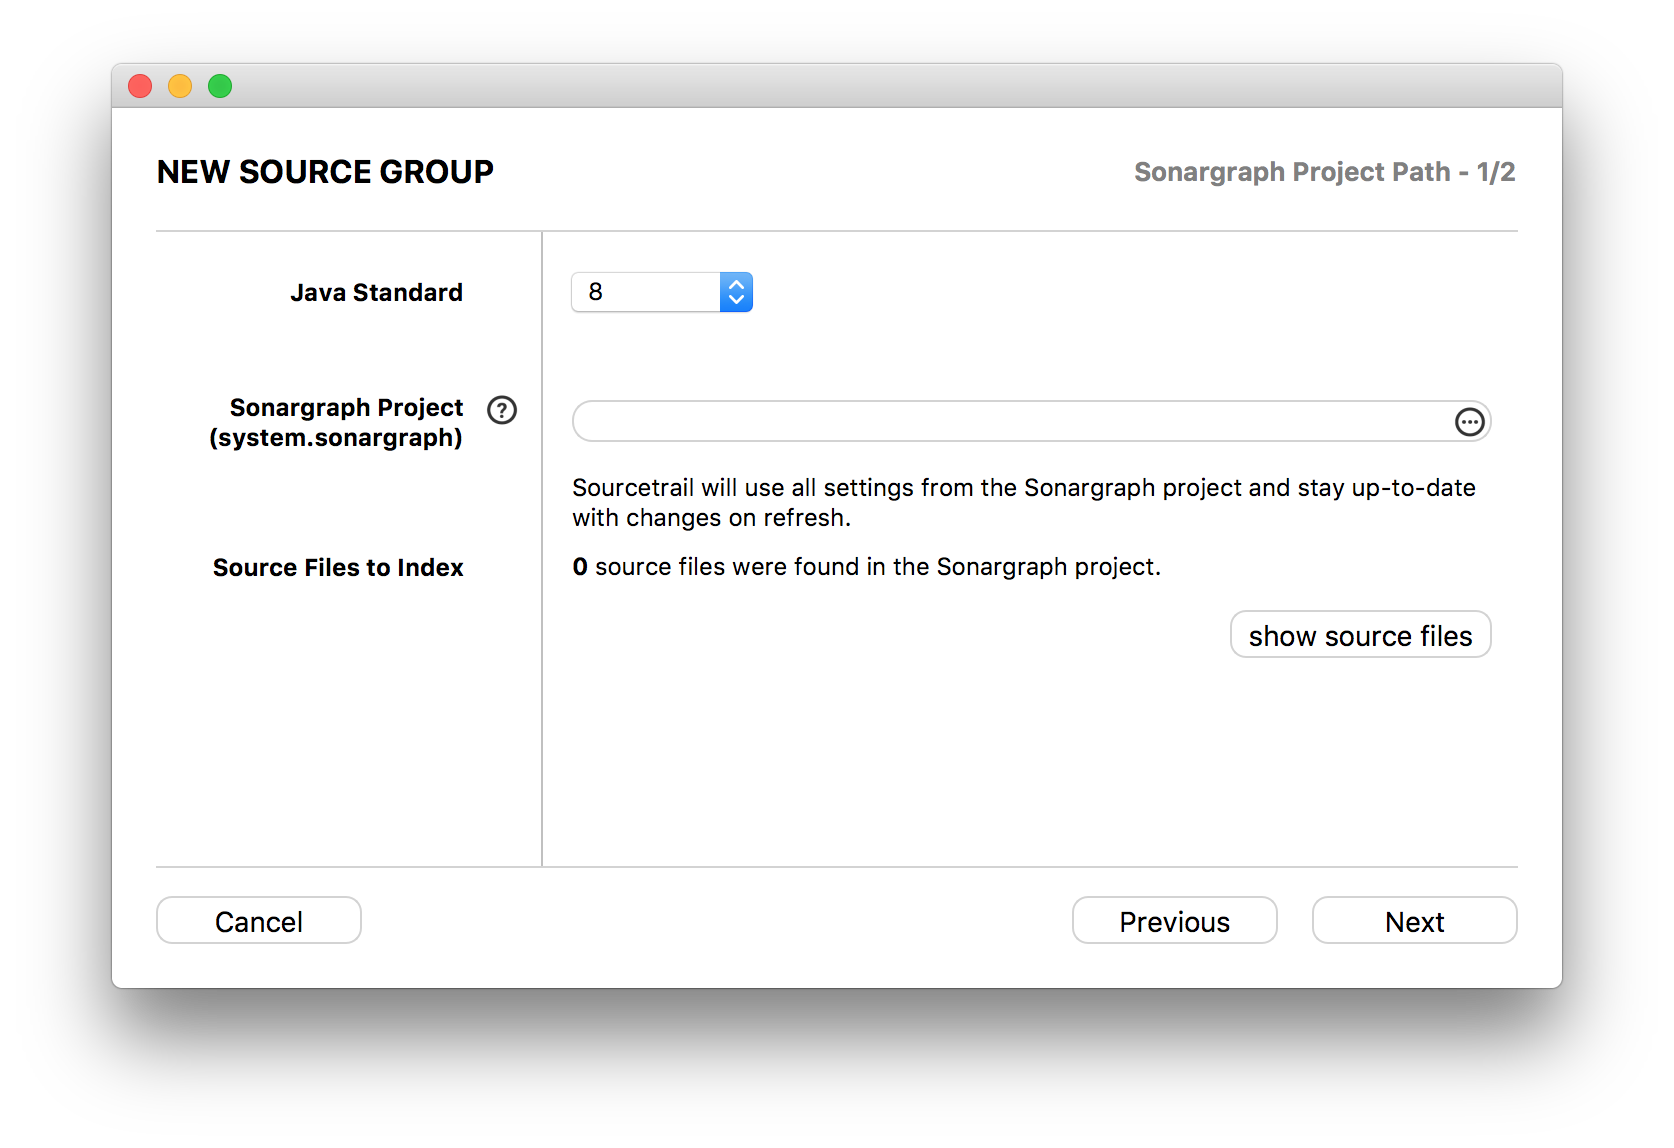Close the window with the red button
Image resolution: width=1674 pixels, height=1148 pixels.
click(140, 87)
